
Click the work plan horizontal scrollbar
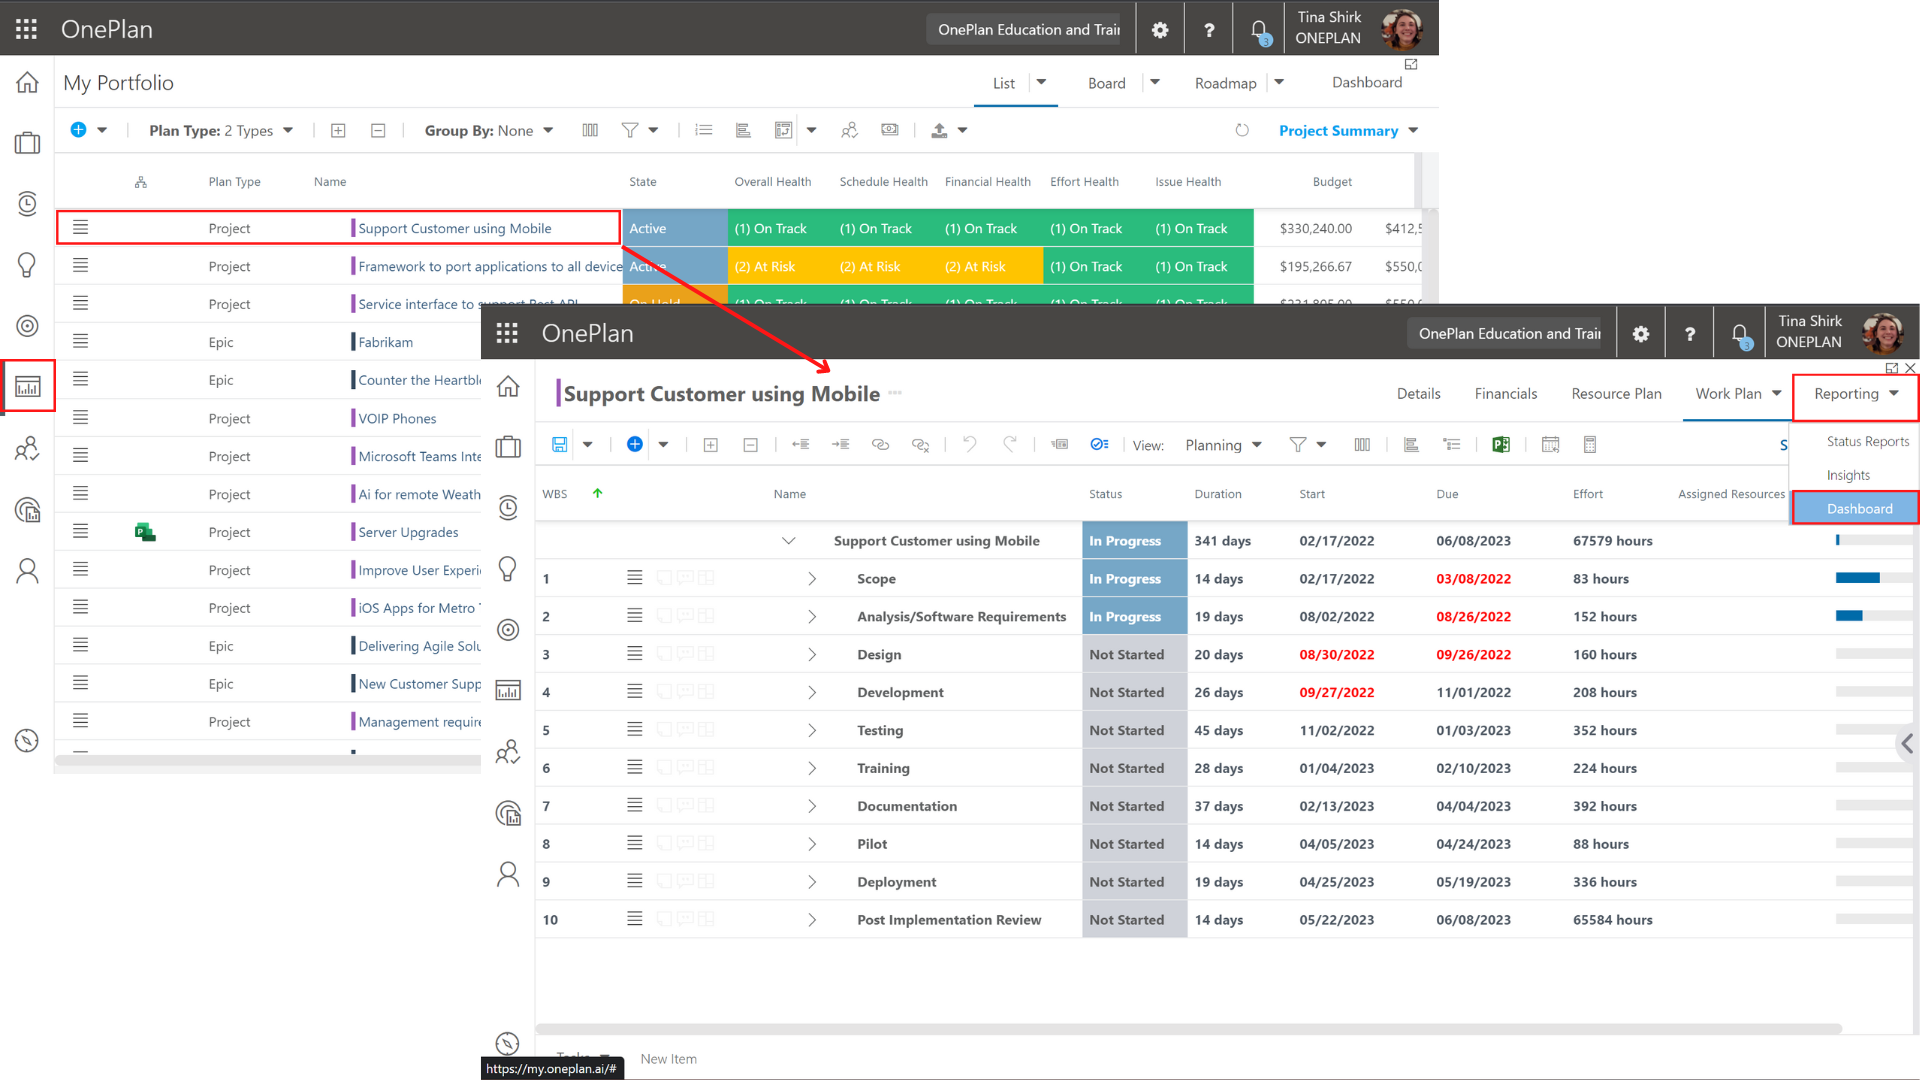[1188, 1029]
